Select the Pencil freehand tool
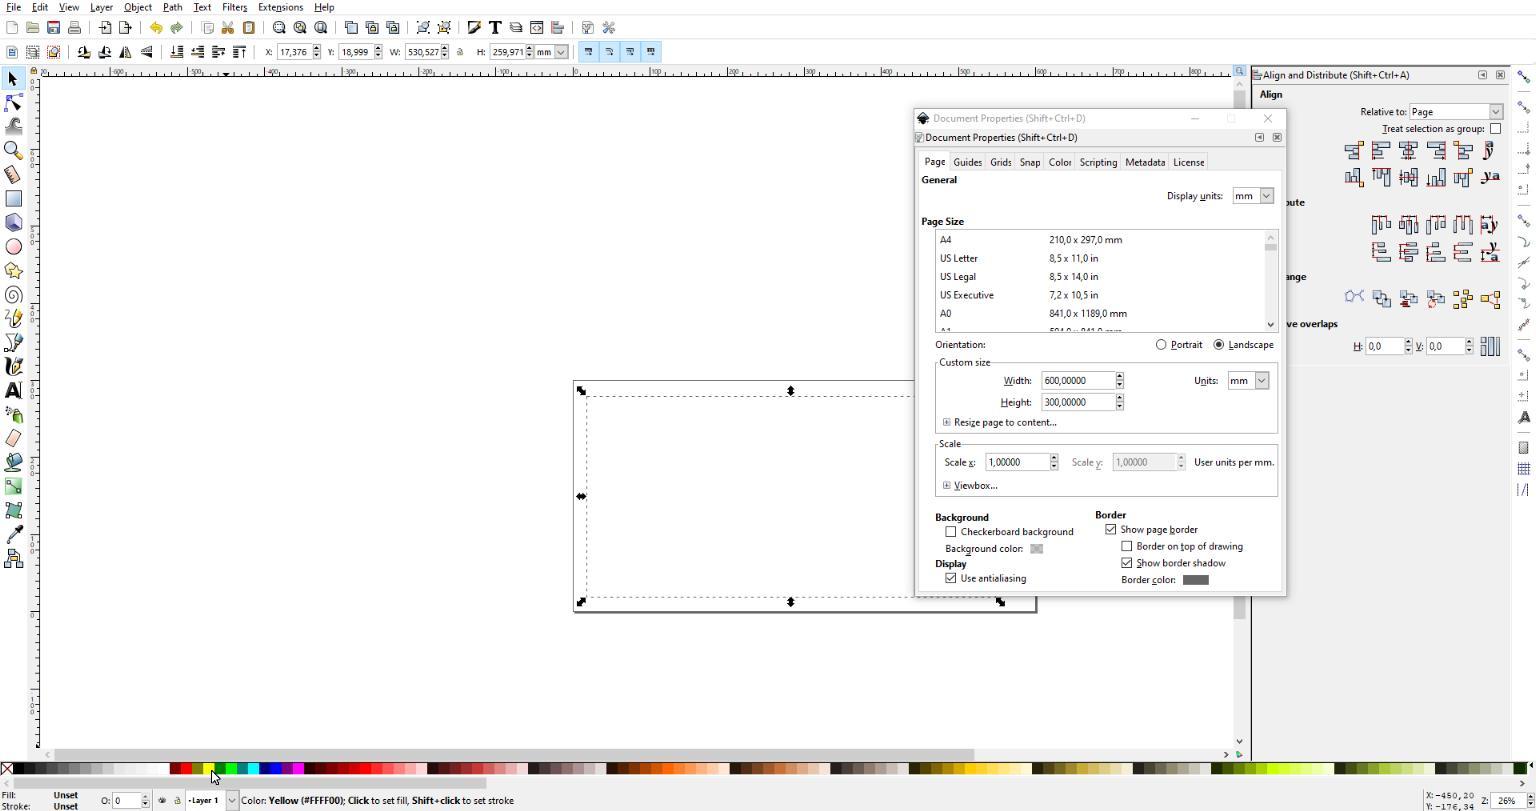Screen dimensions: 1536x811 coord(13,318)
